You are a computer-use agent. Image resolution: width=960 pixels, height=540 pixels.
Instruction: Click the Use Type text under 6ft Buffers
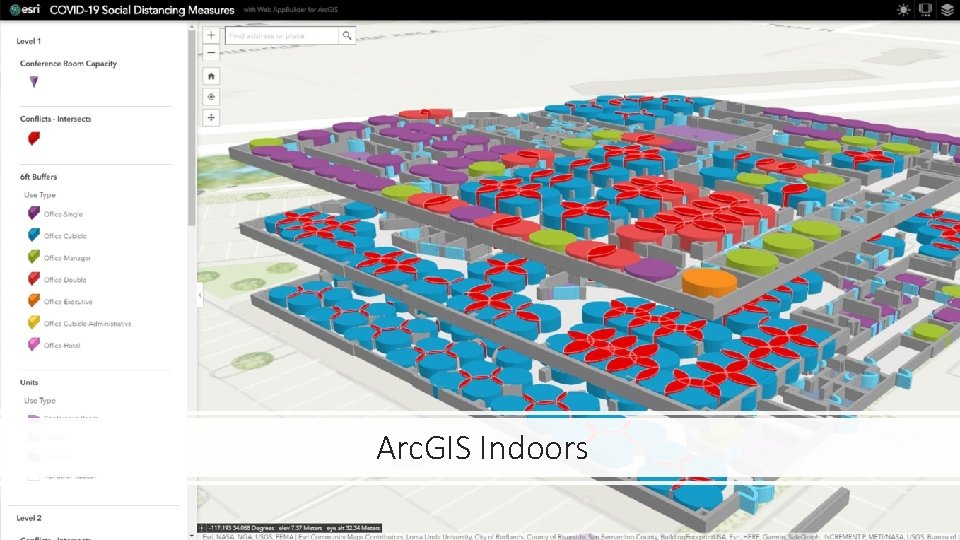[x=40, y=195]
